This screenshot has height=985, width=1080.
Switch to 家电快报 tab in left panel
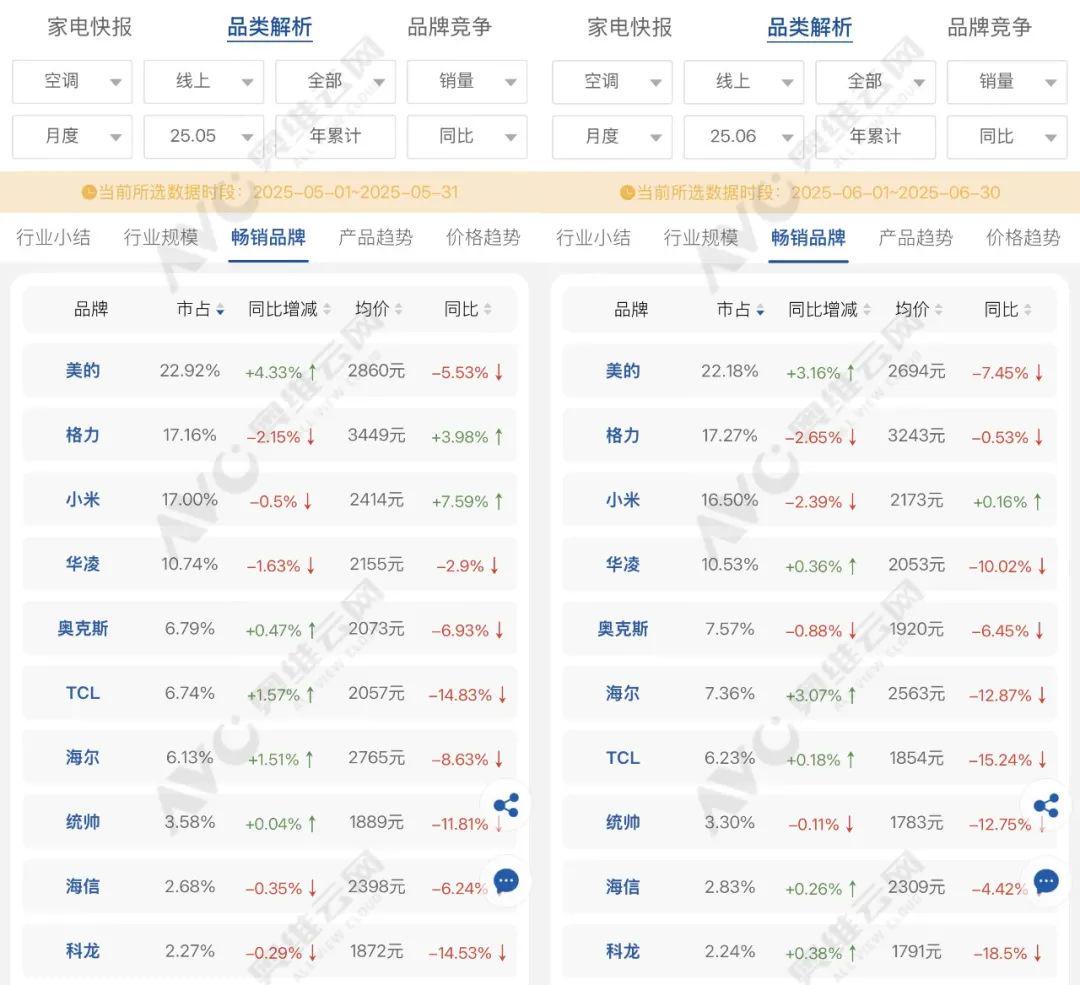pyautogui.click(x=90, y=27)
